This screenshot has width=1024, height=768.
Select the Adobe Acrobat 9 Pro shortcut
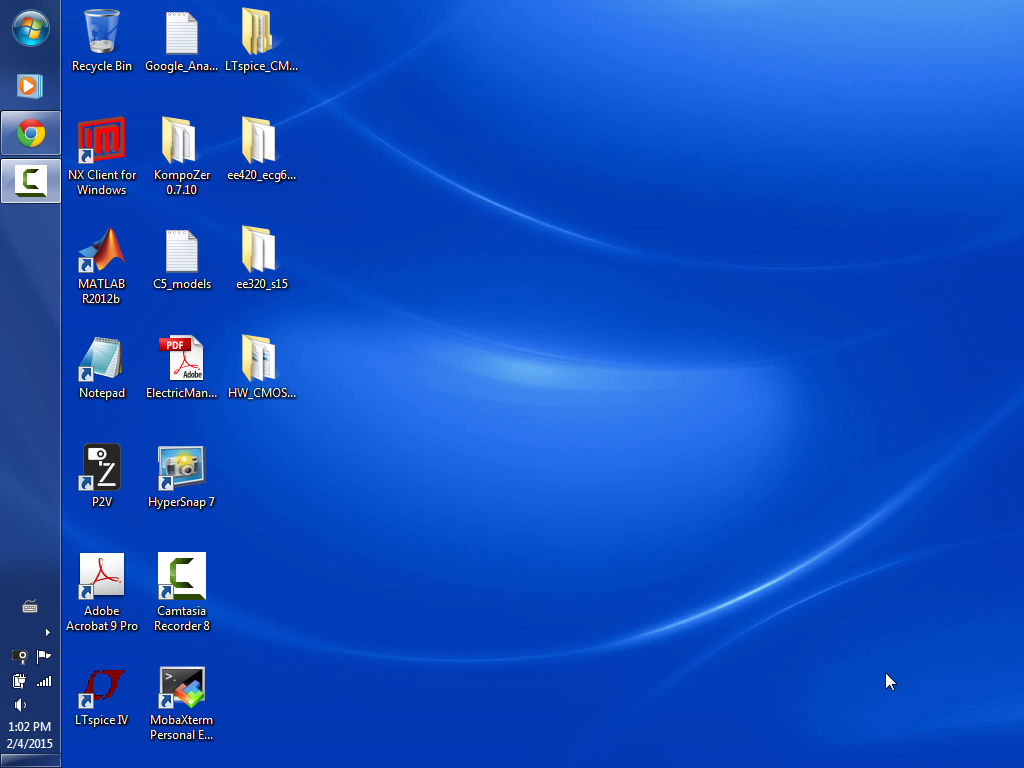pos(102,579)
